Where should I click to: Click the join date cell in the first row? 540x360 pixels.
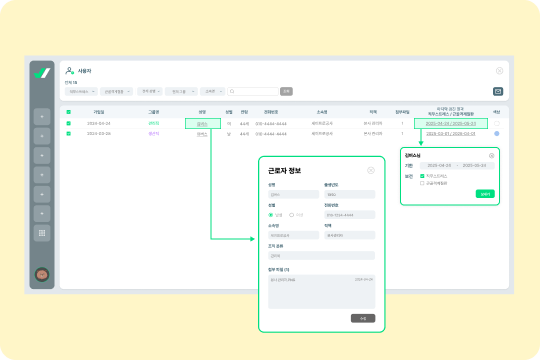pyautogui.click(x=98, y=123)
